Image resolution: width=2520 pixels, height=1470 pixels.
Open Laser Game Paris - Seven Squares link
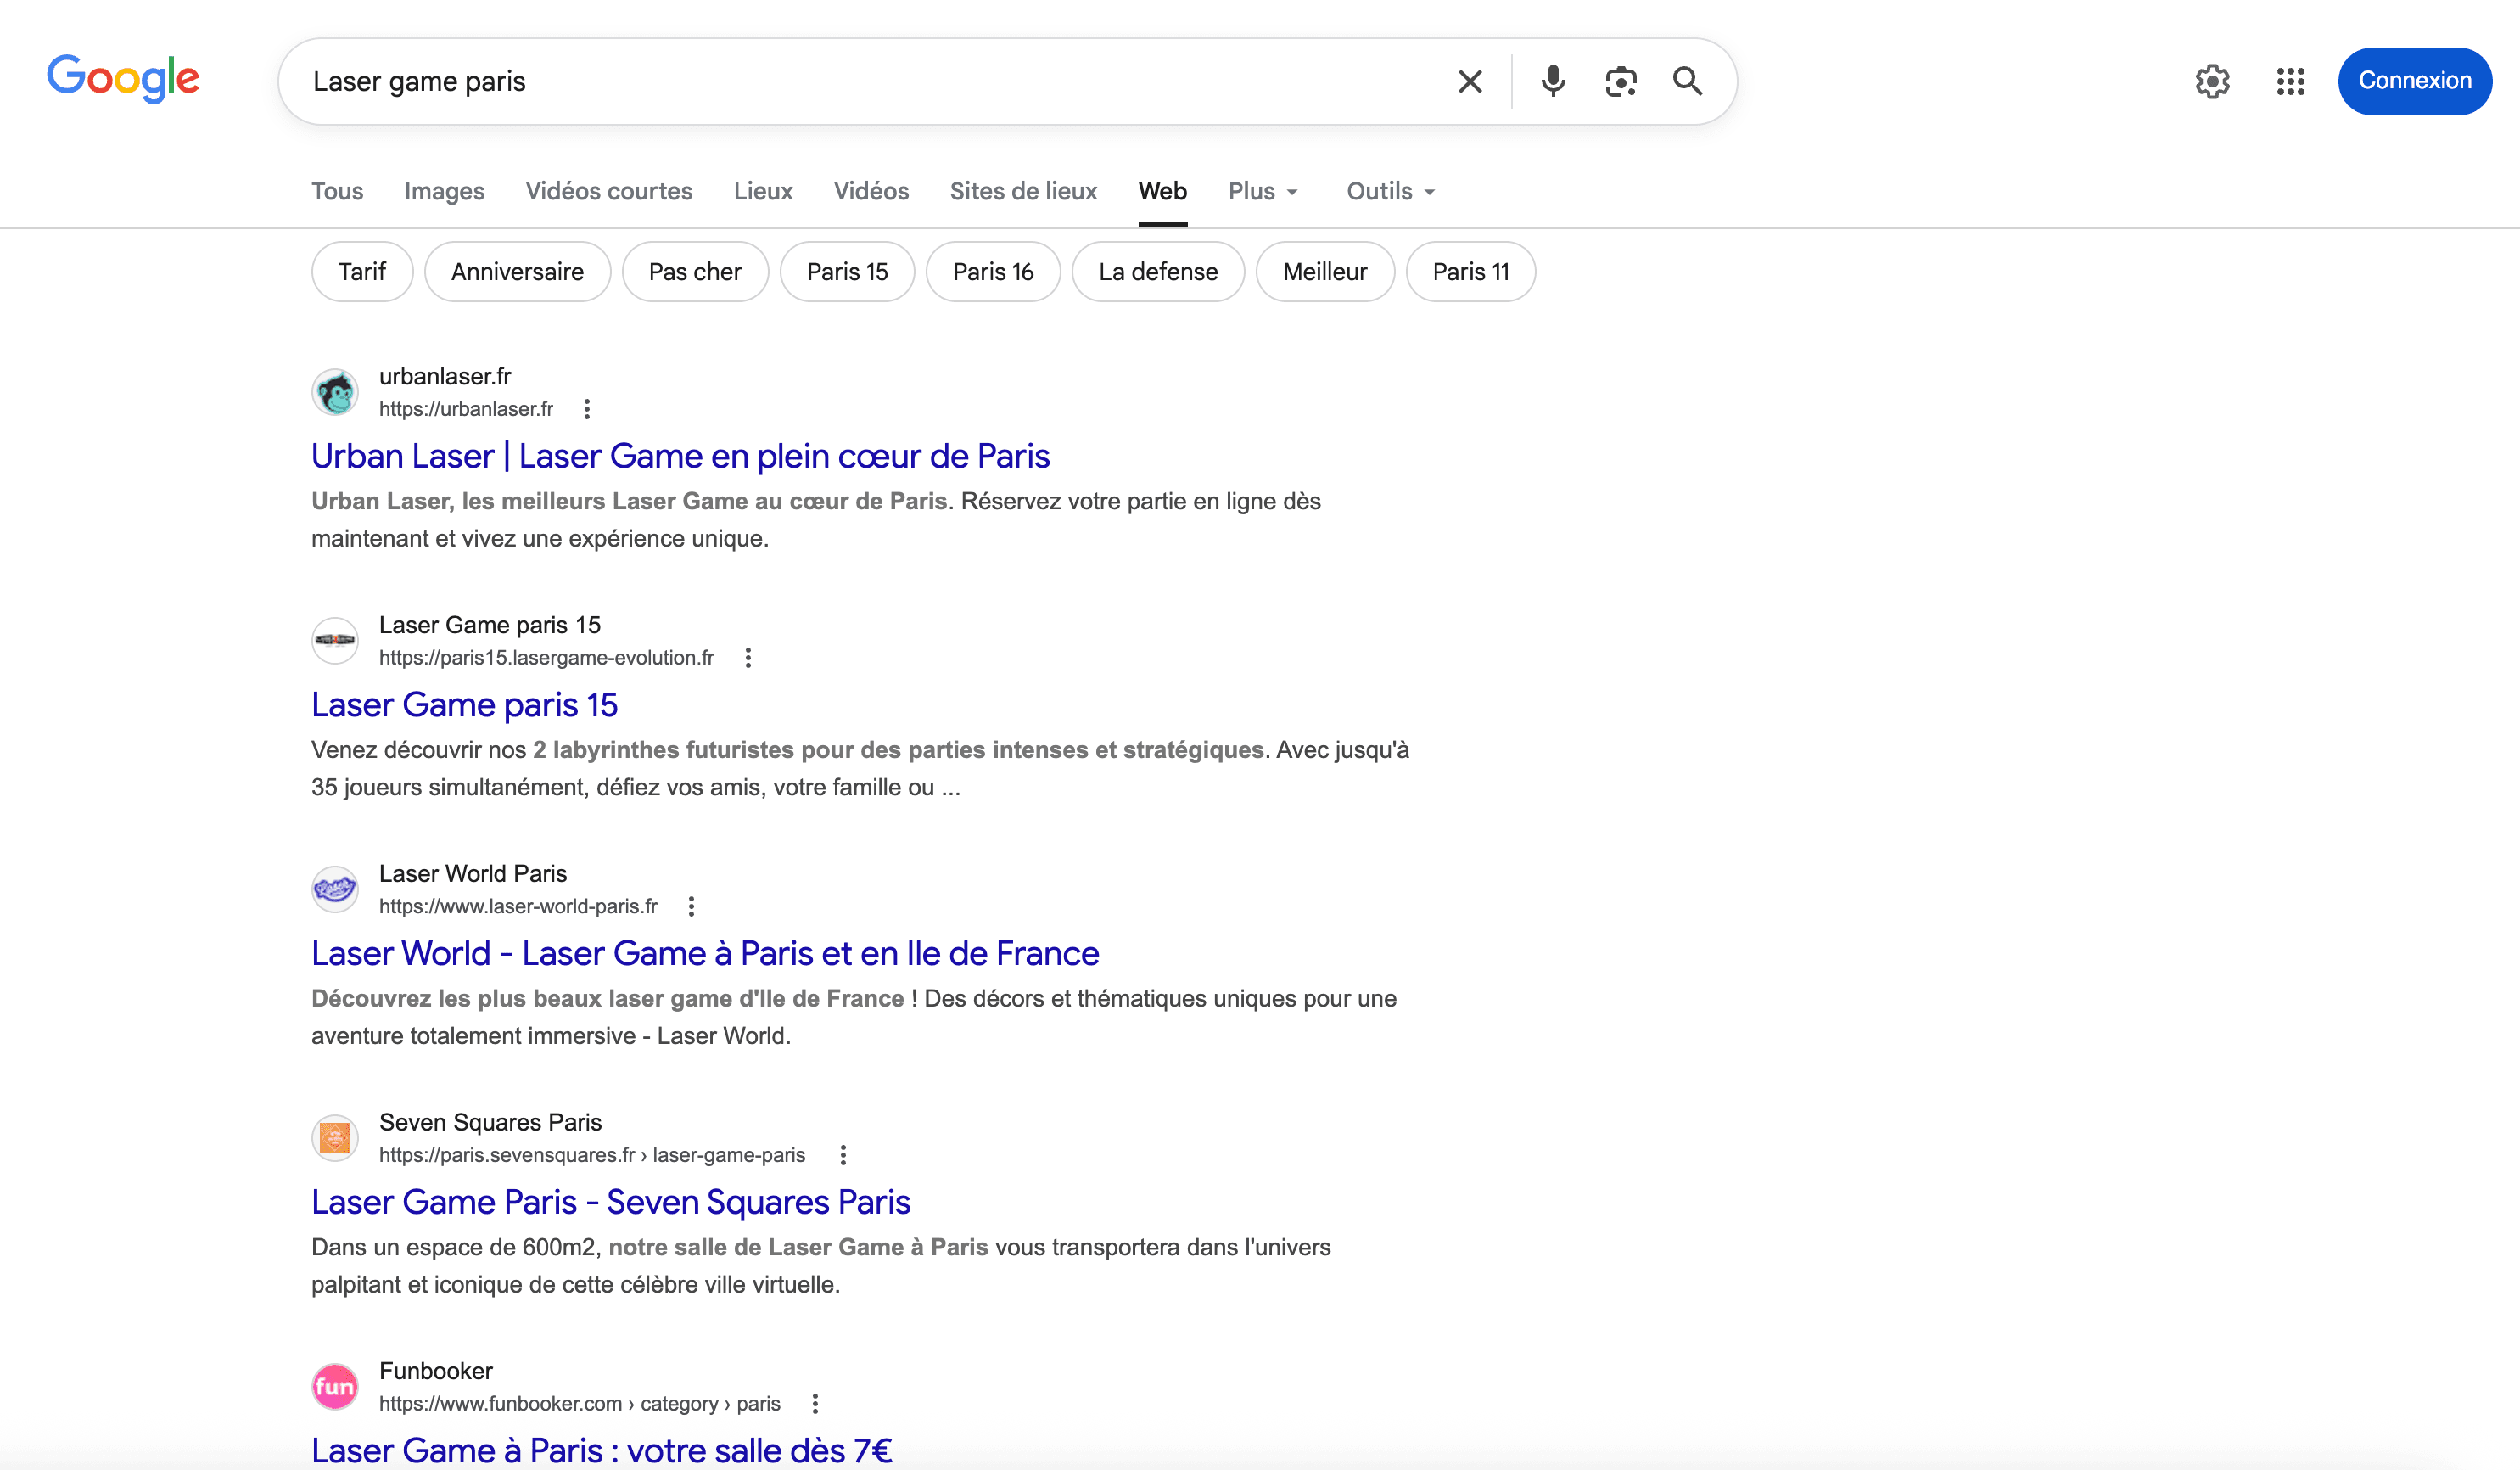point(611,1202)
